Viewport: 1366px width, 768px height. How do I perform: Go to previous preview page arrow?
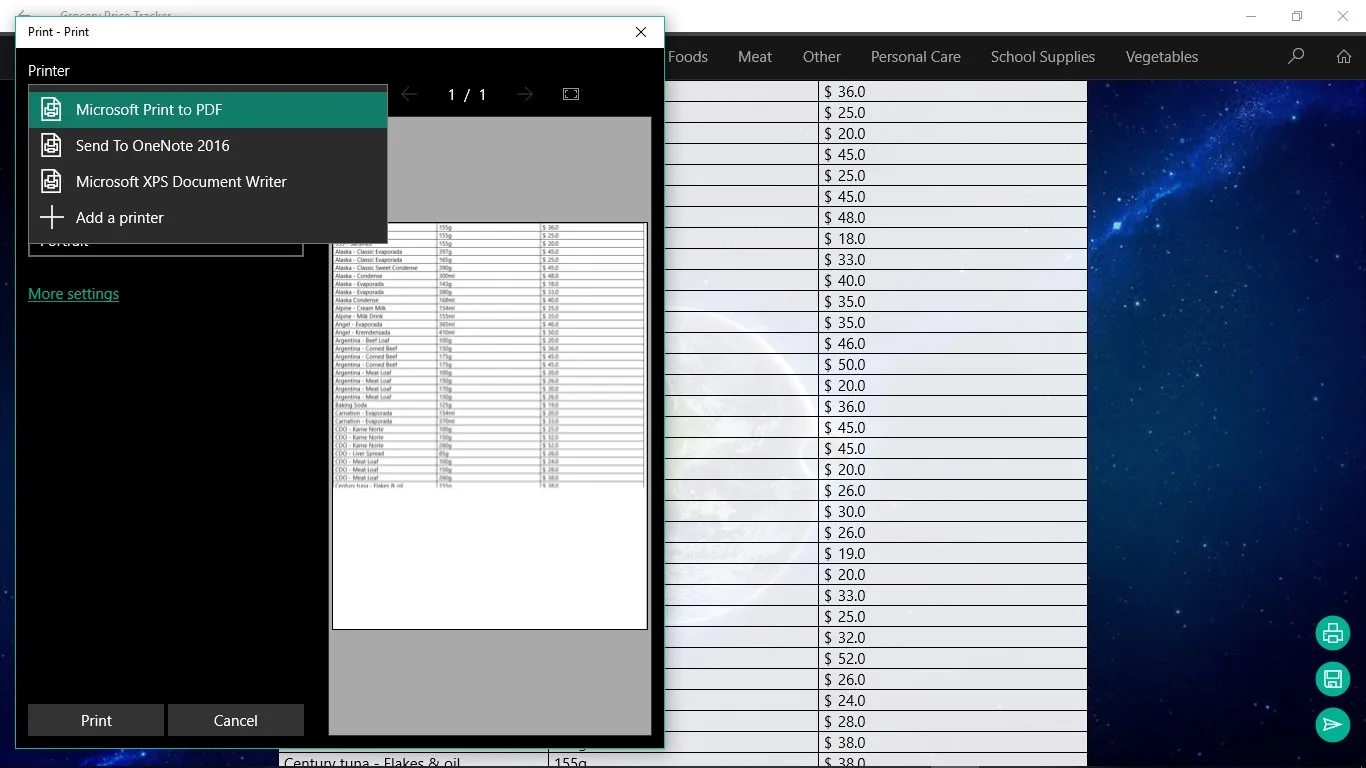[408, 94]
